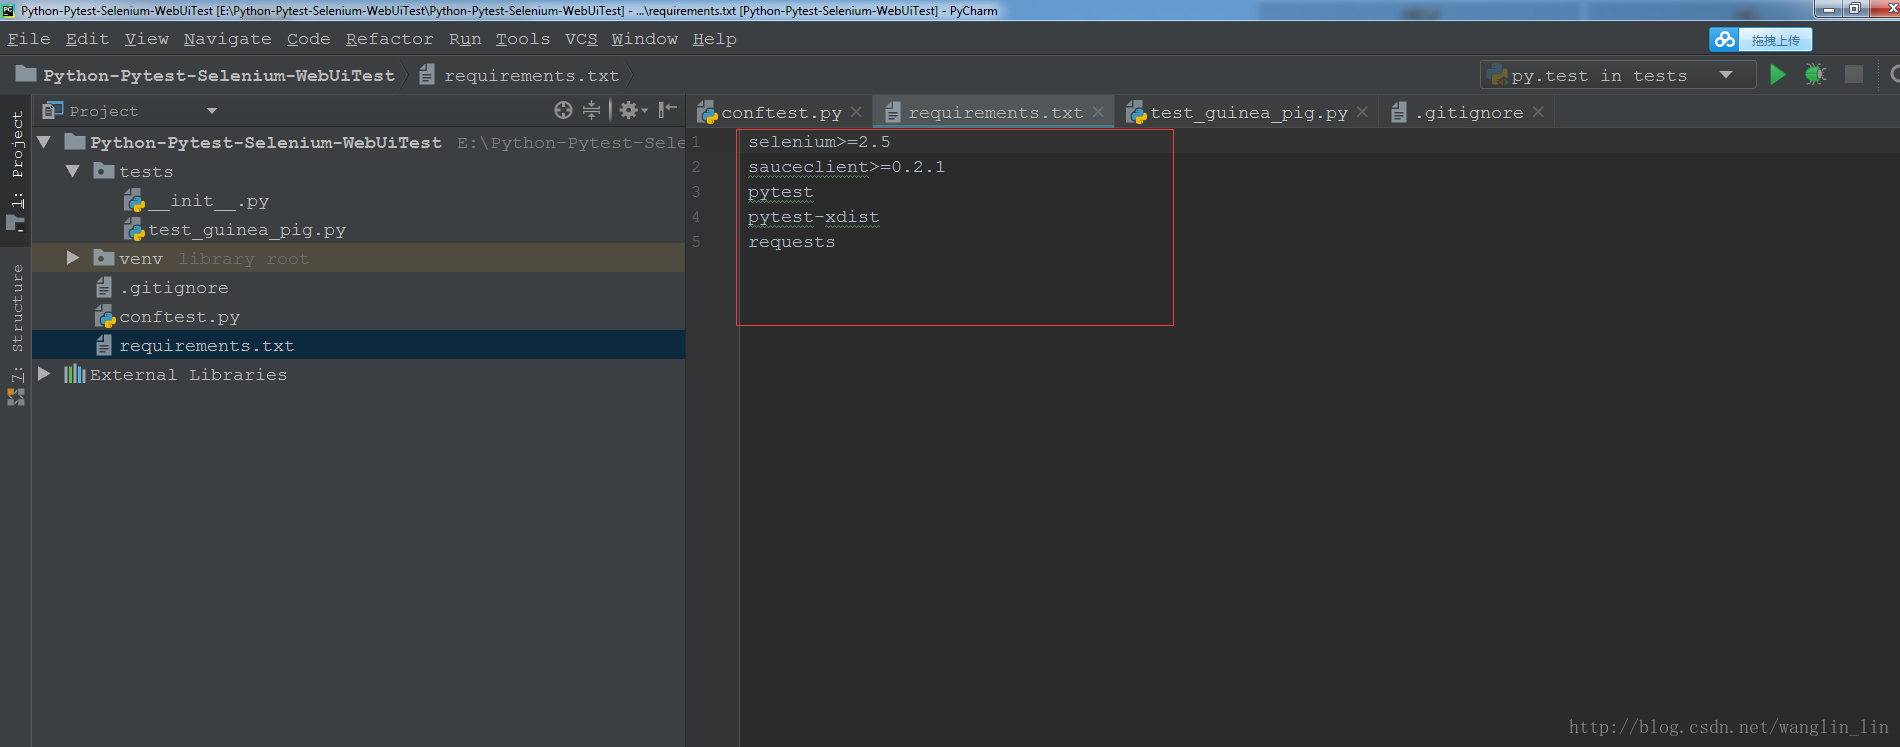This screenshot has height=747, width=1900.
Task: Open the Edit menu
Action: tap(87, 39)
